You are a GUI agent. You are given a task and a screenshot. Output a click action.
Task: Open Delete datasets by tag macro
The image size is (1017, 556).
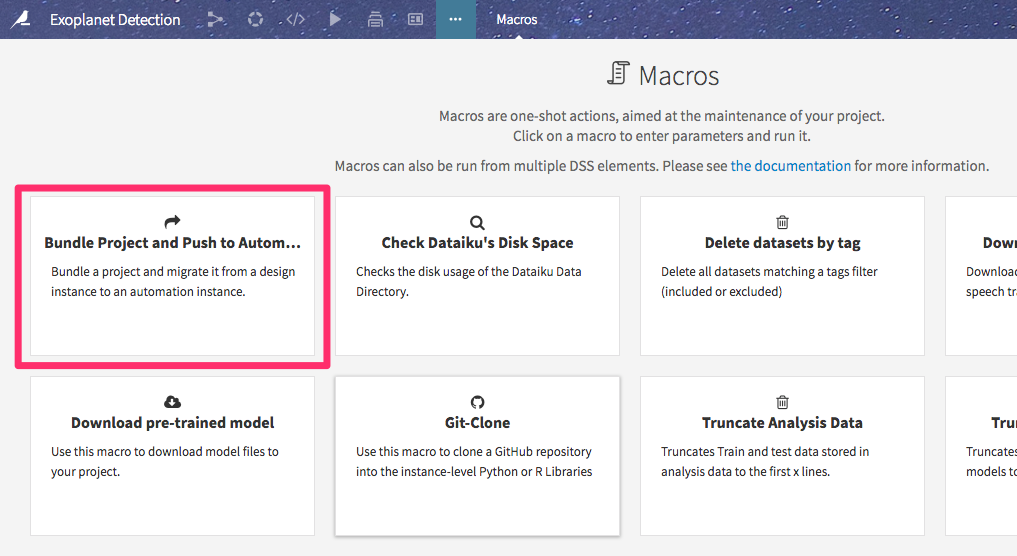(782, 276)
